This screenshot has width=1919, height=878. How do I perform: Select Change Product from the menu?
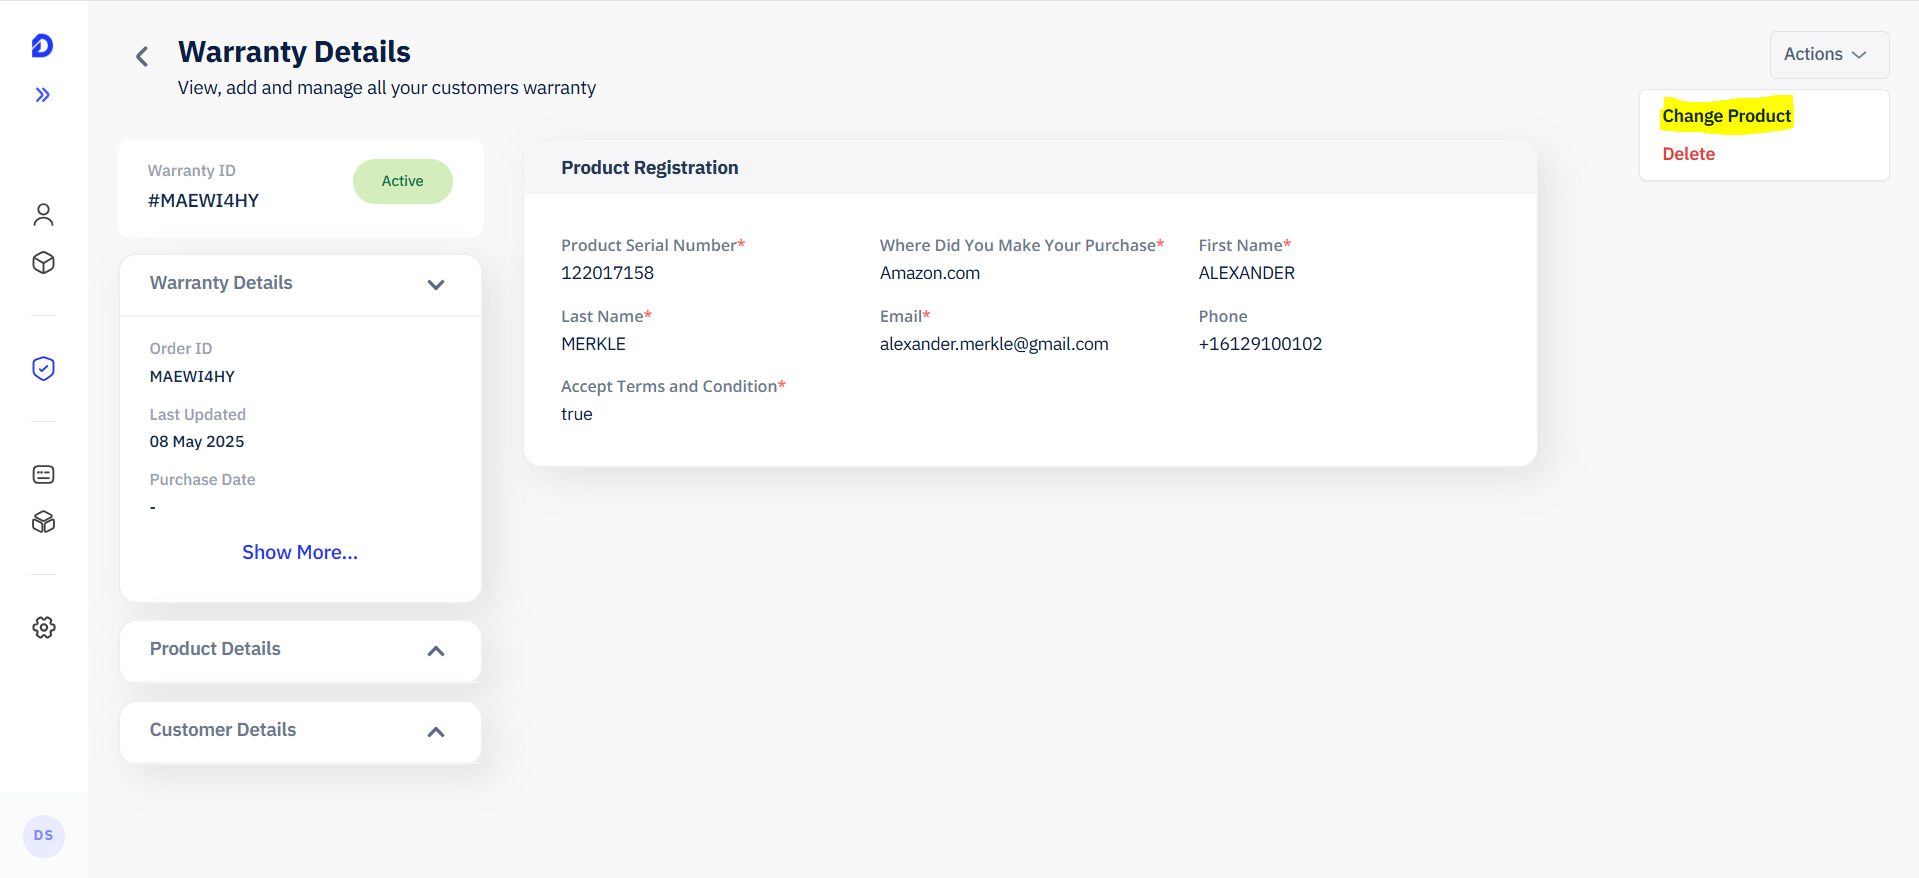pyautogui.click(x=1726, y=116)
